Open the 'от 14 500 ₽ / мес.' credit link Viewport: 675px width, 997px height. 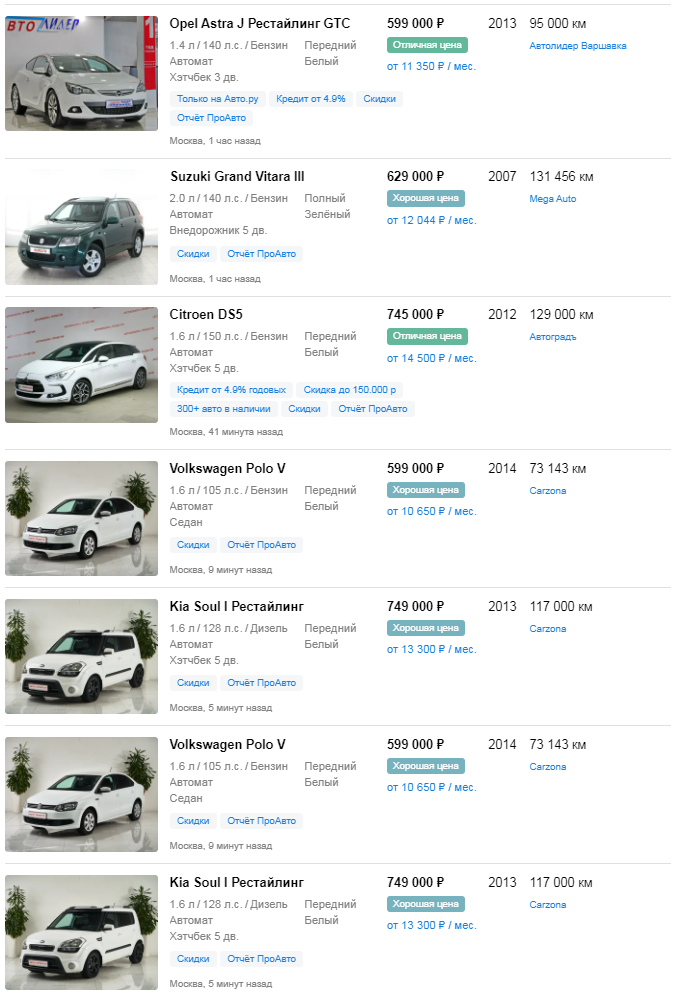431,358
